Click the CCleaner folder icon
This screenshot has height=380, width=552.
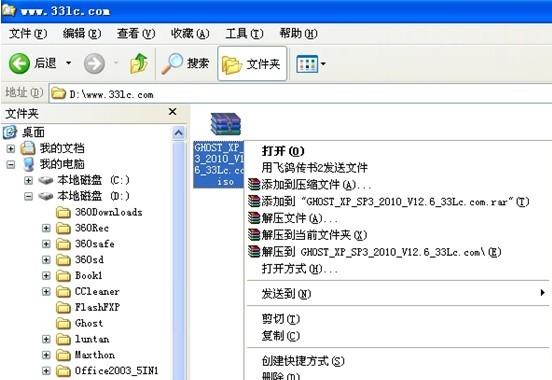click(x=63, y=292)
